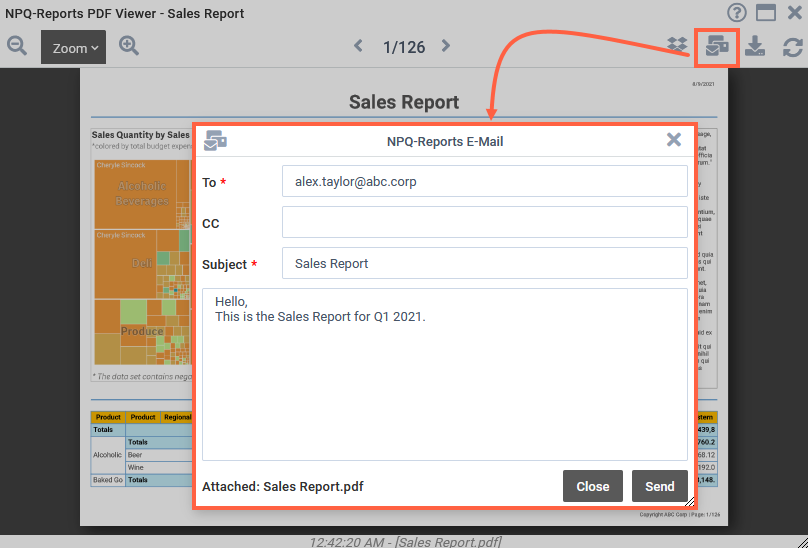Send the e-mail

[x=660, y=486]
